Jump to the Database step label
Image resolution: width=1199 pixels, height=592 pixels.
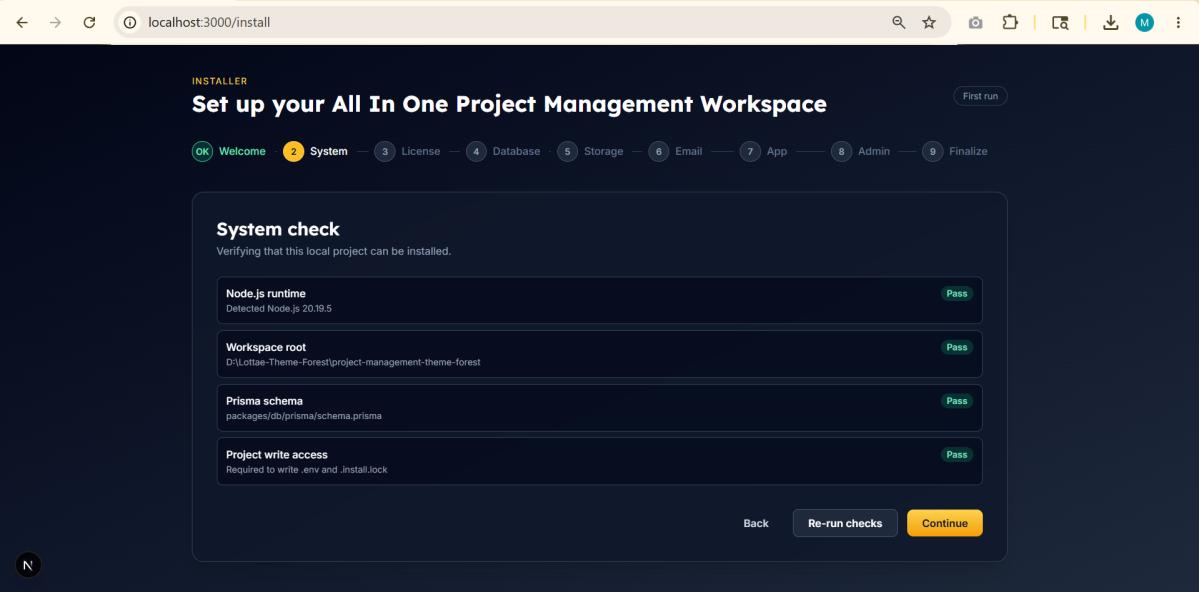[516, 151]
